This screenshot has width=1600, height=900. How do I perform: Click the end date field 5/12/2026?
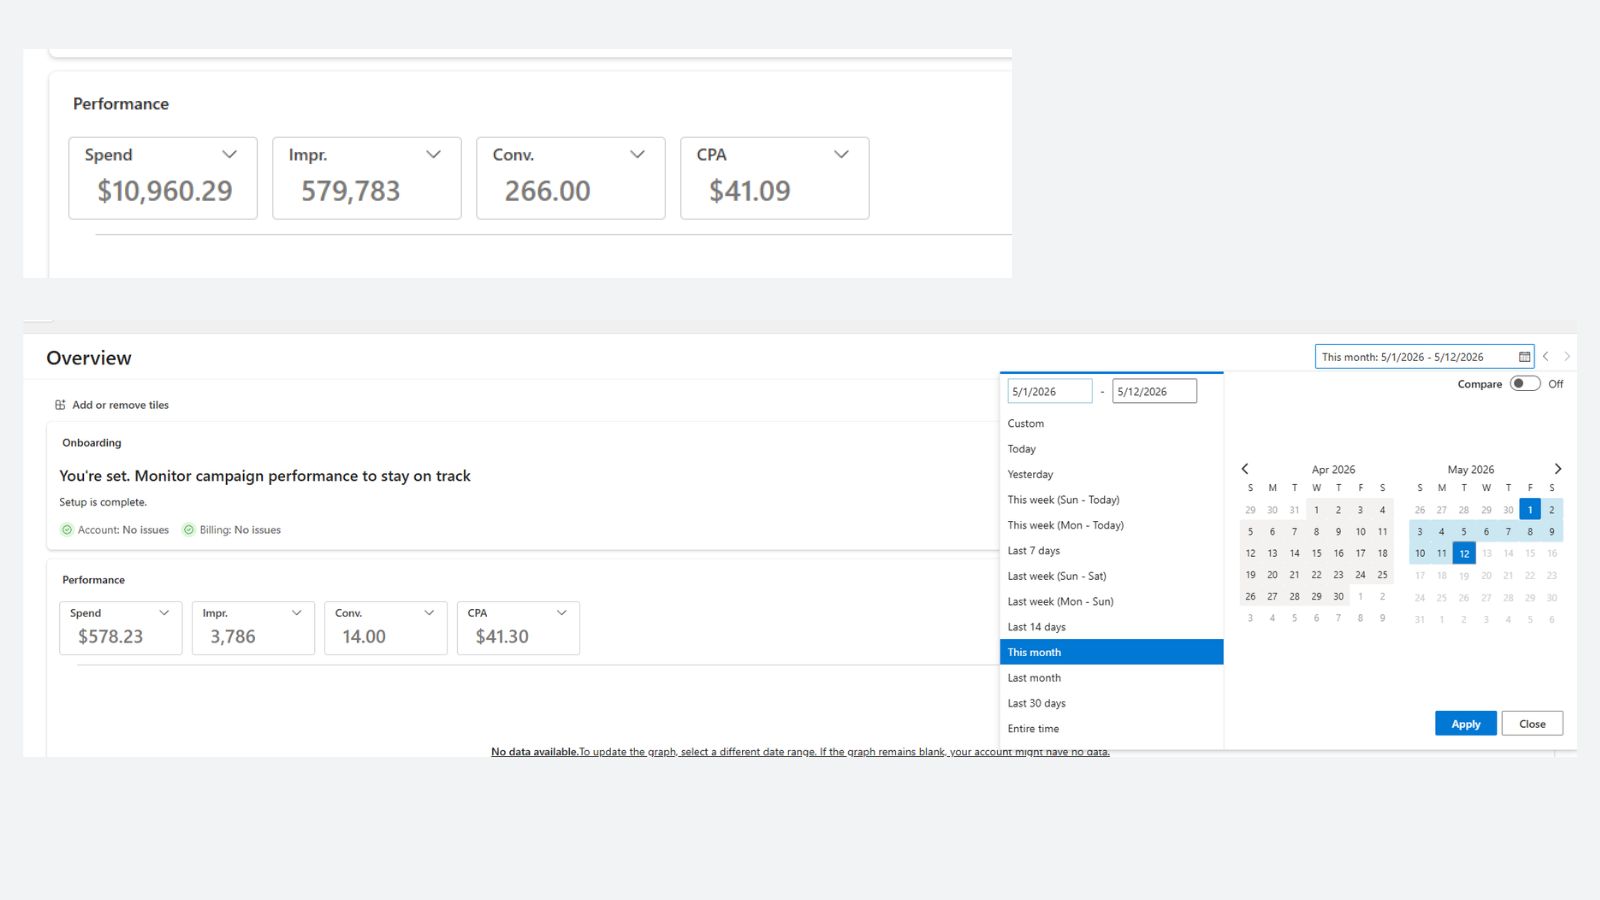pyautogui.click(x=1154, y=392)
